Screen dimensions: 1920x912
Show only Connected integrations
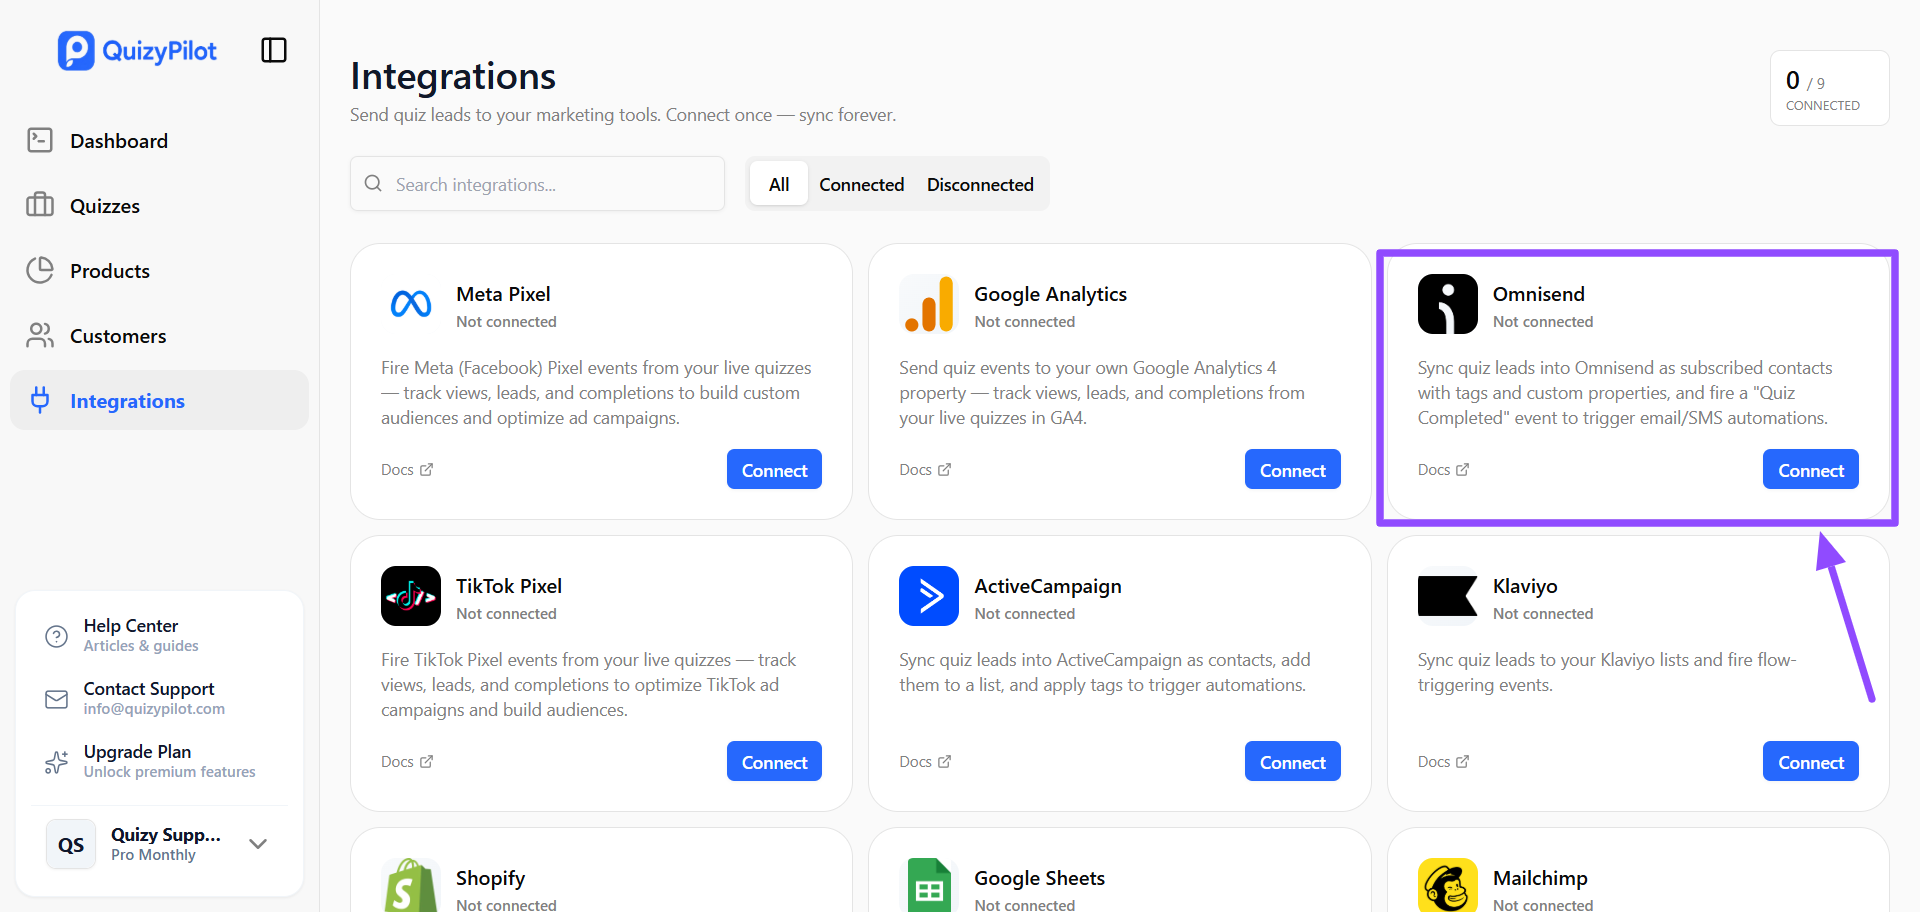(862, 184)
